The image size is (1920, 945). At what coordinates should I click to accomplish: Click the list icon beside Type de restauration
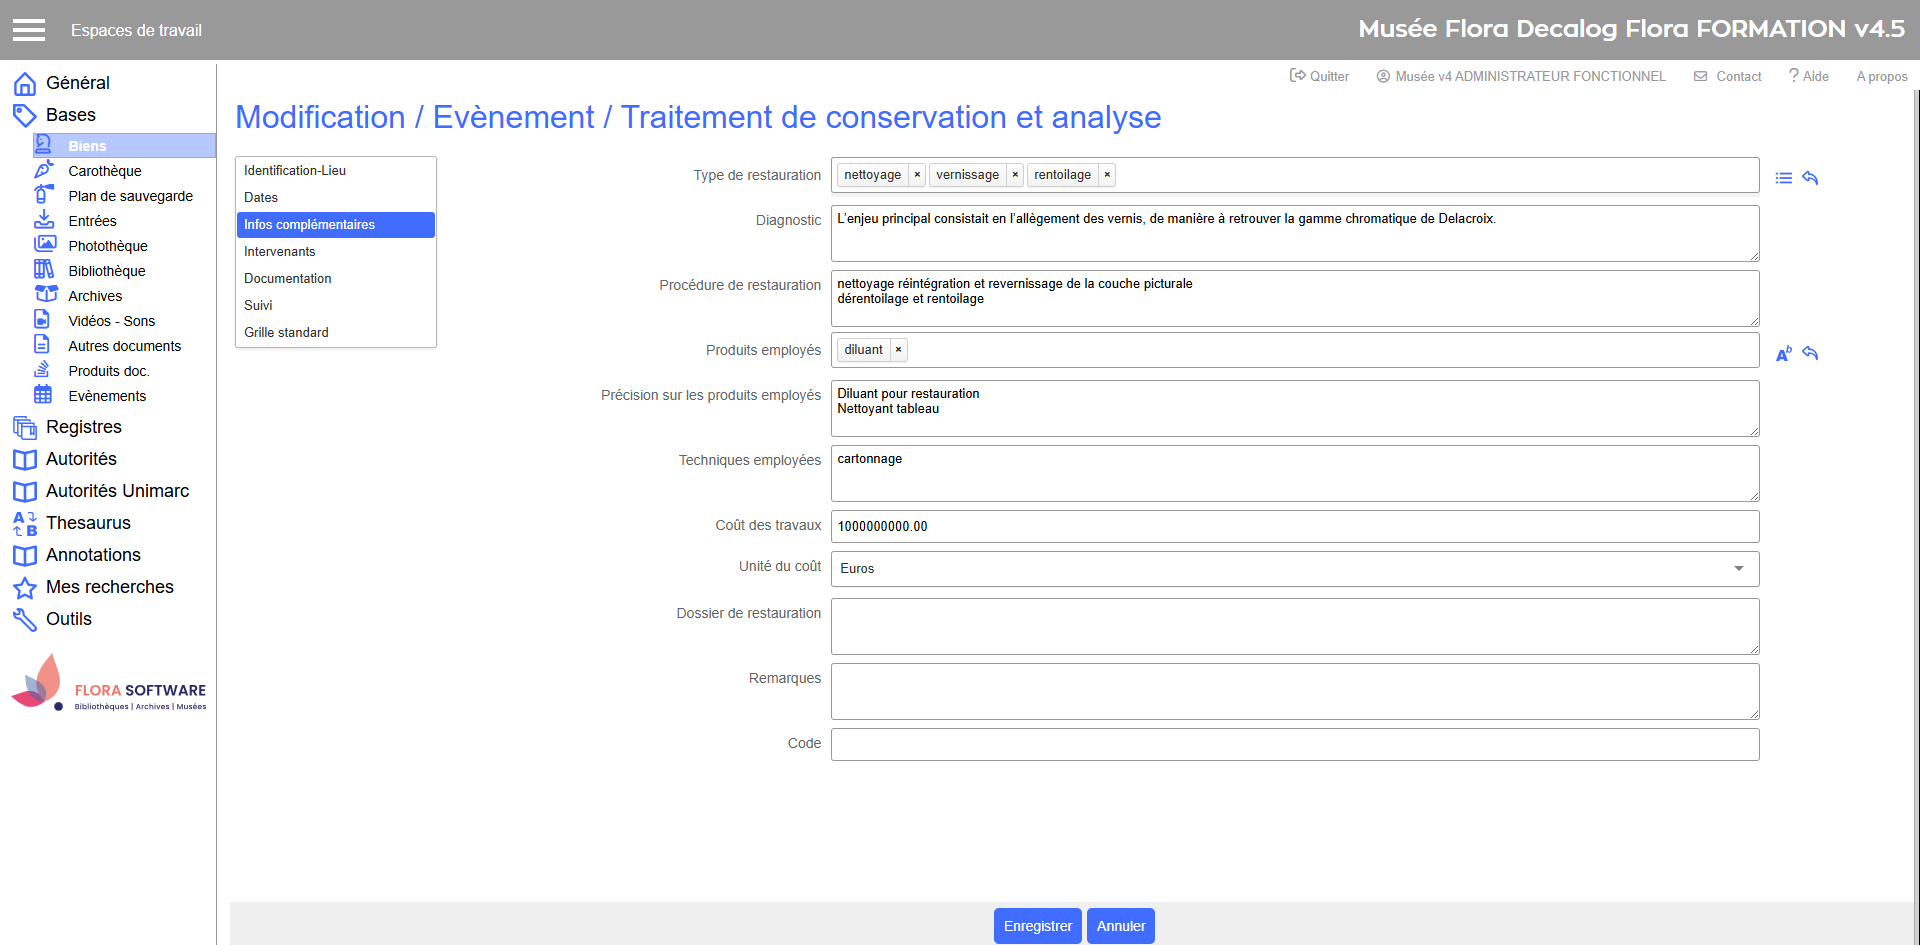point(1783,178)
